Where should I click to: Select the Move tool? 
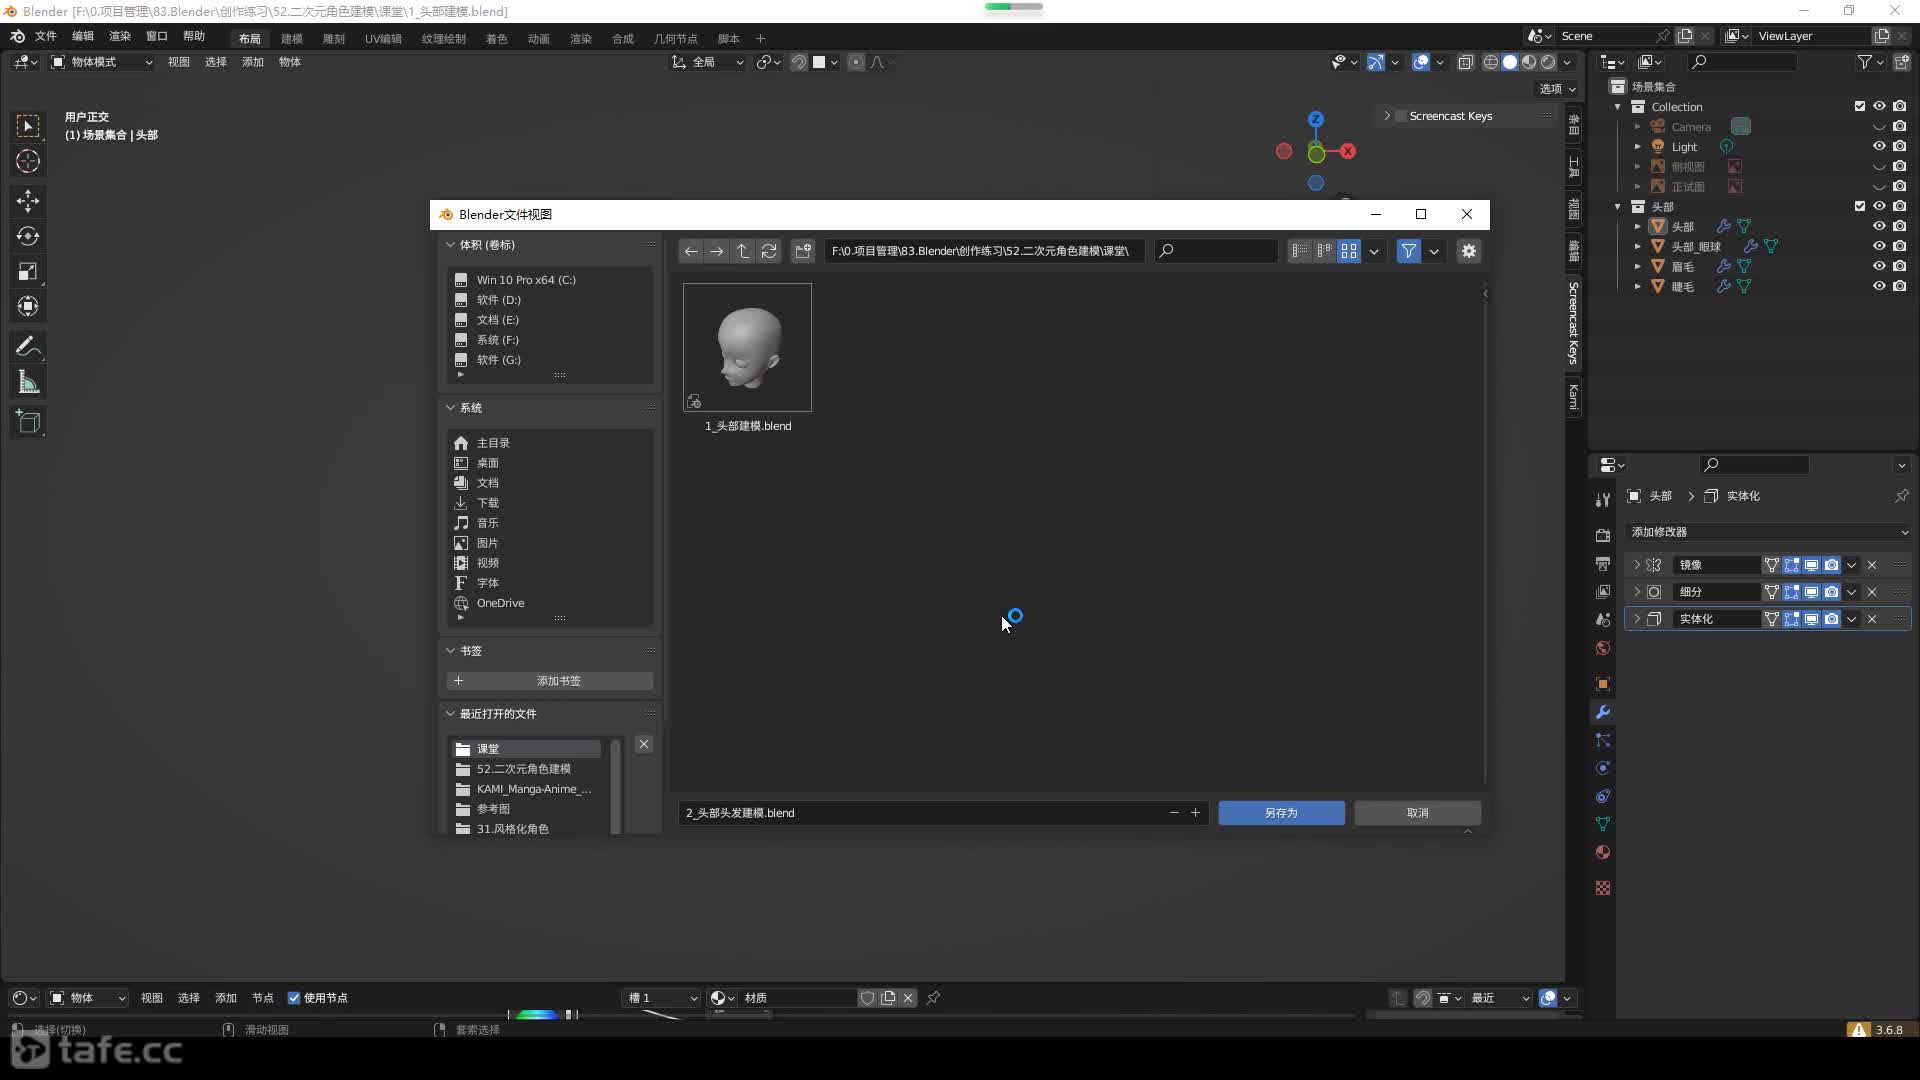[x=28, y=201]
